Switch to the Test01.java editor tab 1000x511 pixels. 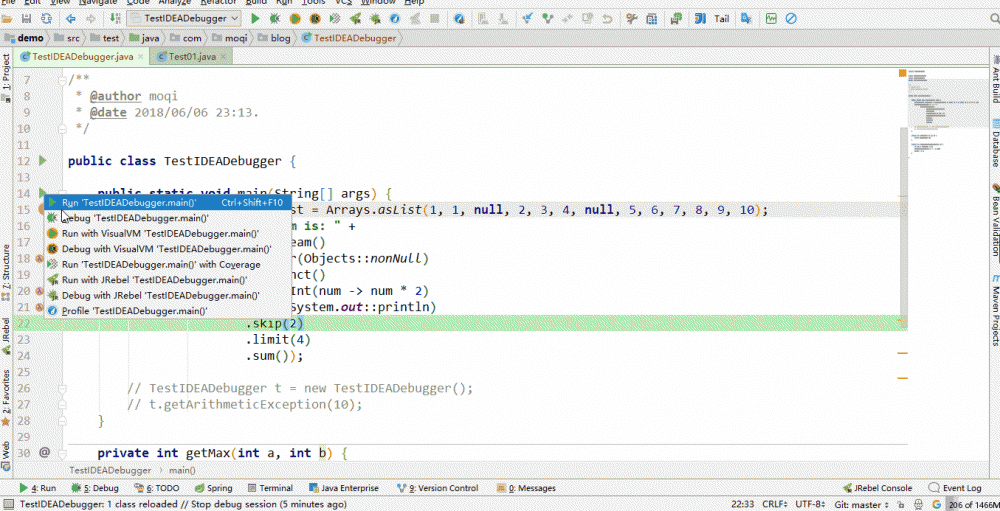(x=191, y=57)
